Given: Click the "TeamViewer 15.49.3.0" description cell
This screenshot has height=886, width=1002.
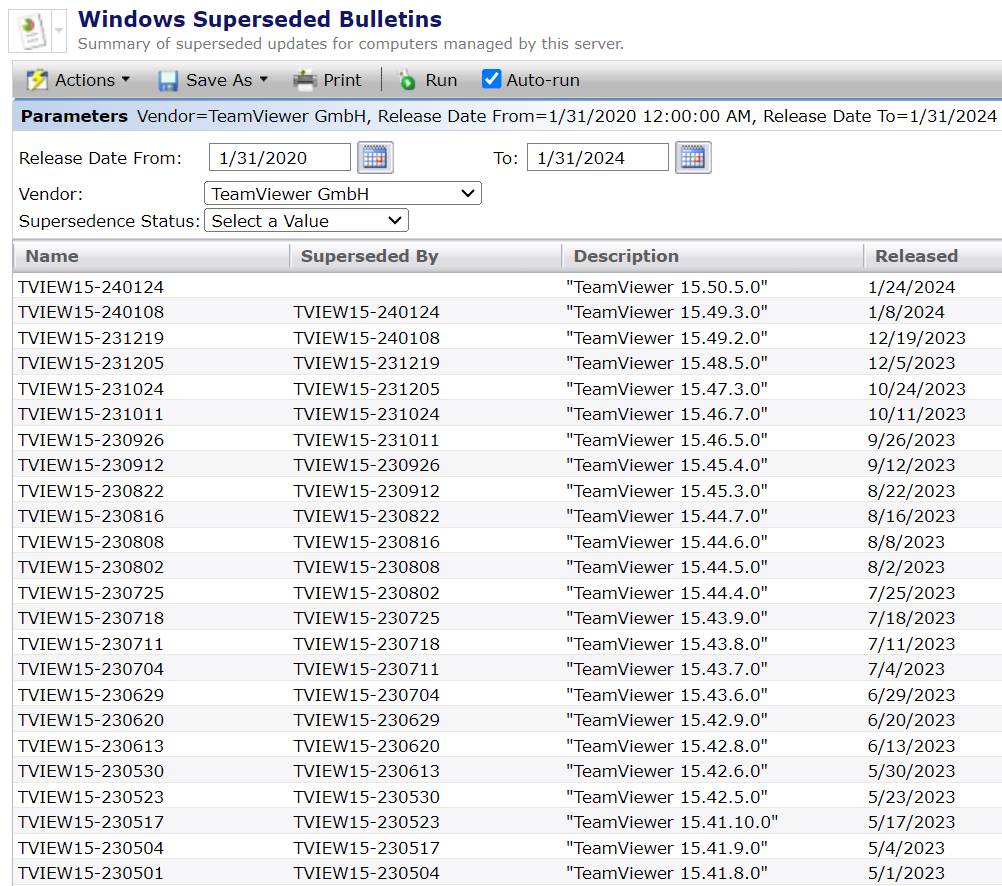Looking at the screenshot, I should point(667,312).
